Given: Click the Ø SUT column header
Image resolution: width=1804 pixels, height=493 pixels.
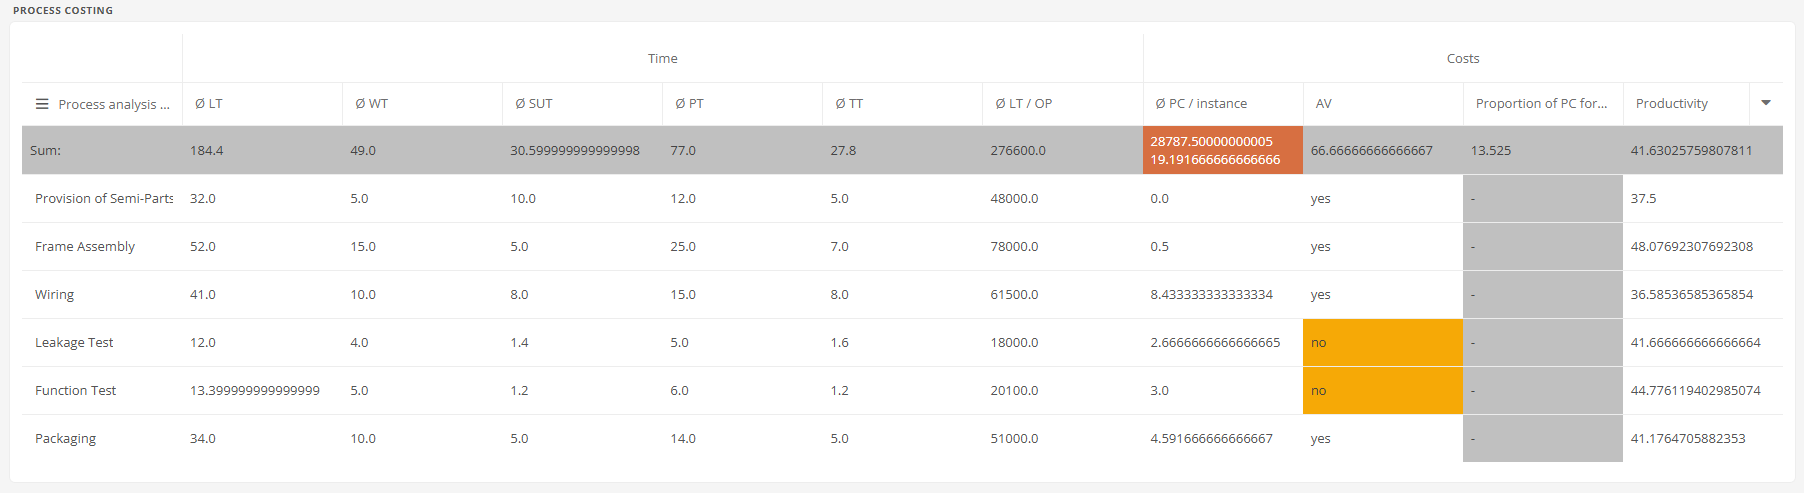Looking at the screenshot, I should click(x=534, y=104).
